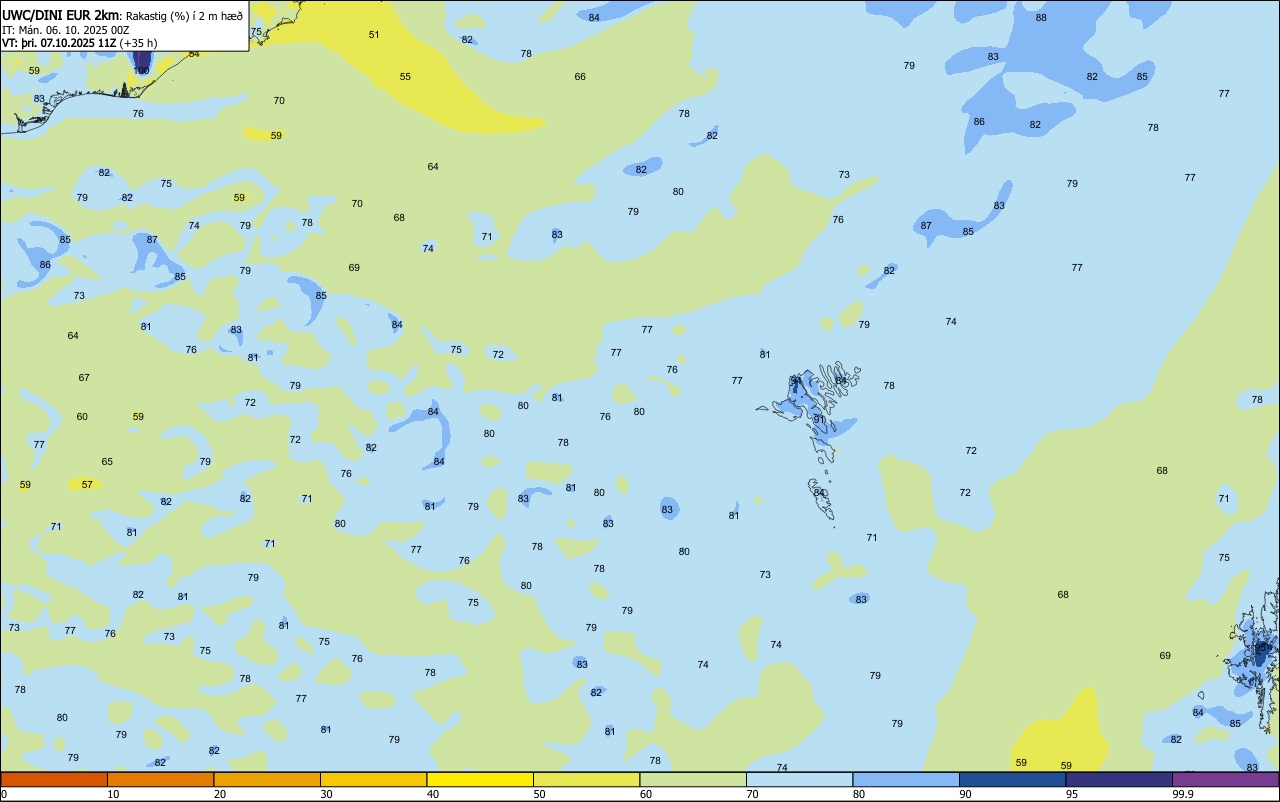Screen dimensions: 1280x802
Task: Click the legend tick label '99.9'
Action: point(1183,794)
